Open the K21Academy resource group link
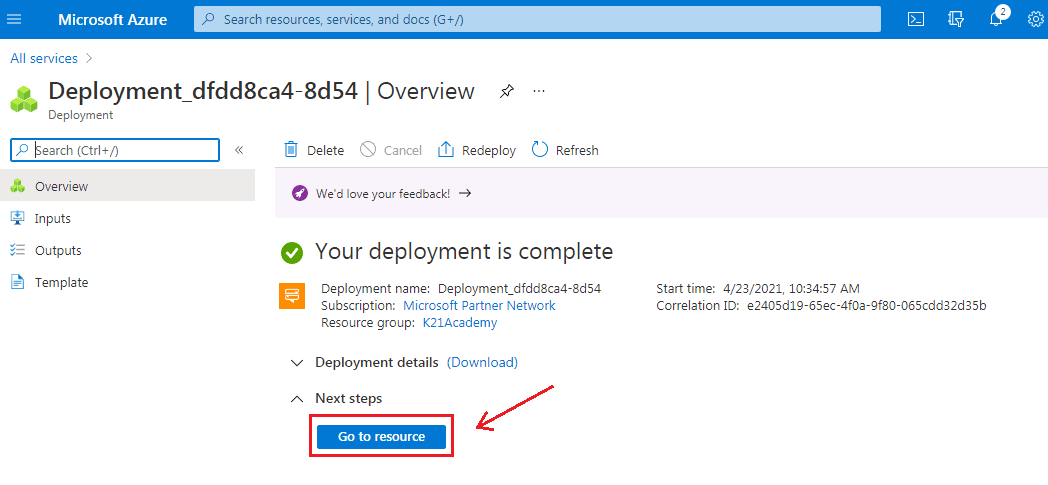1048x485 pixels. click(x=459, y=323)
